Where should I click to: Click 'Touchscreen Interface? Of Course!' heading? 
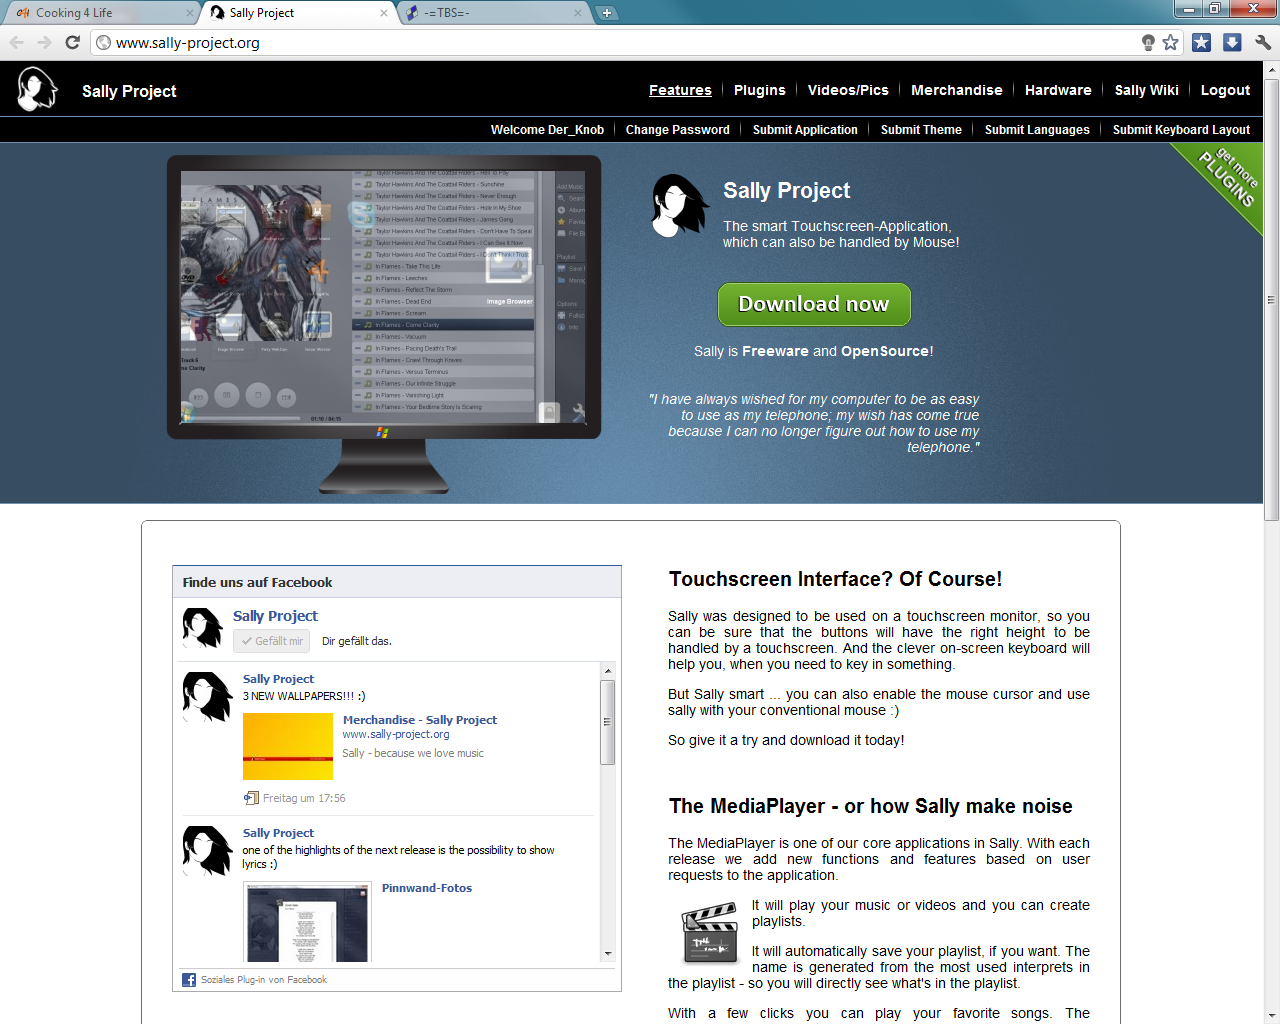835,579
